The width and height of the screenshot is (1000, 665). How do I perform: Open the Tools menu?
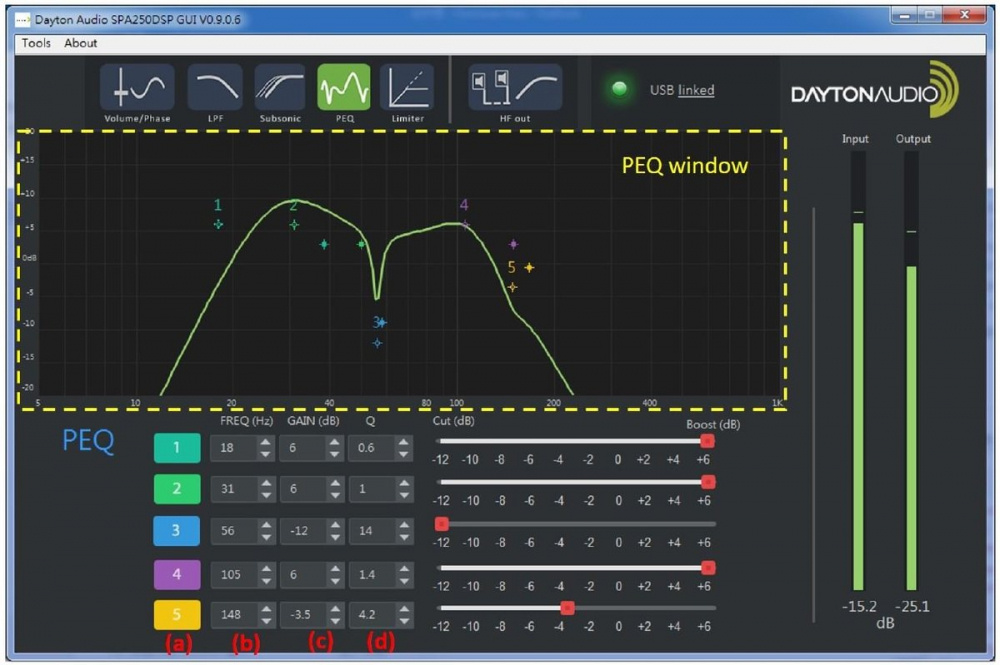[x=36, y=43]
